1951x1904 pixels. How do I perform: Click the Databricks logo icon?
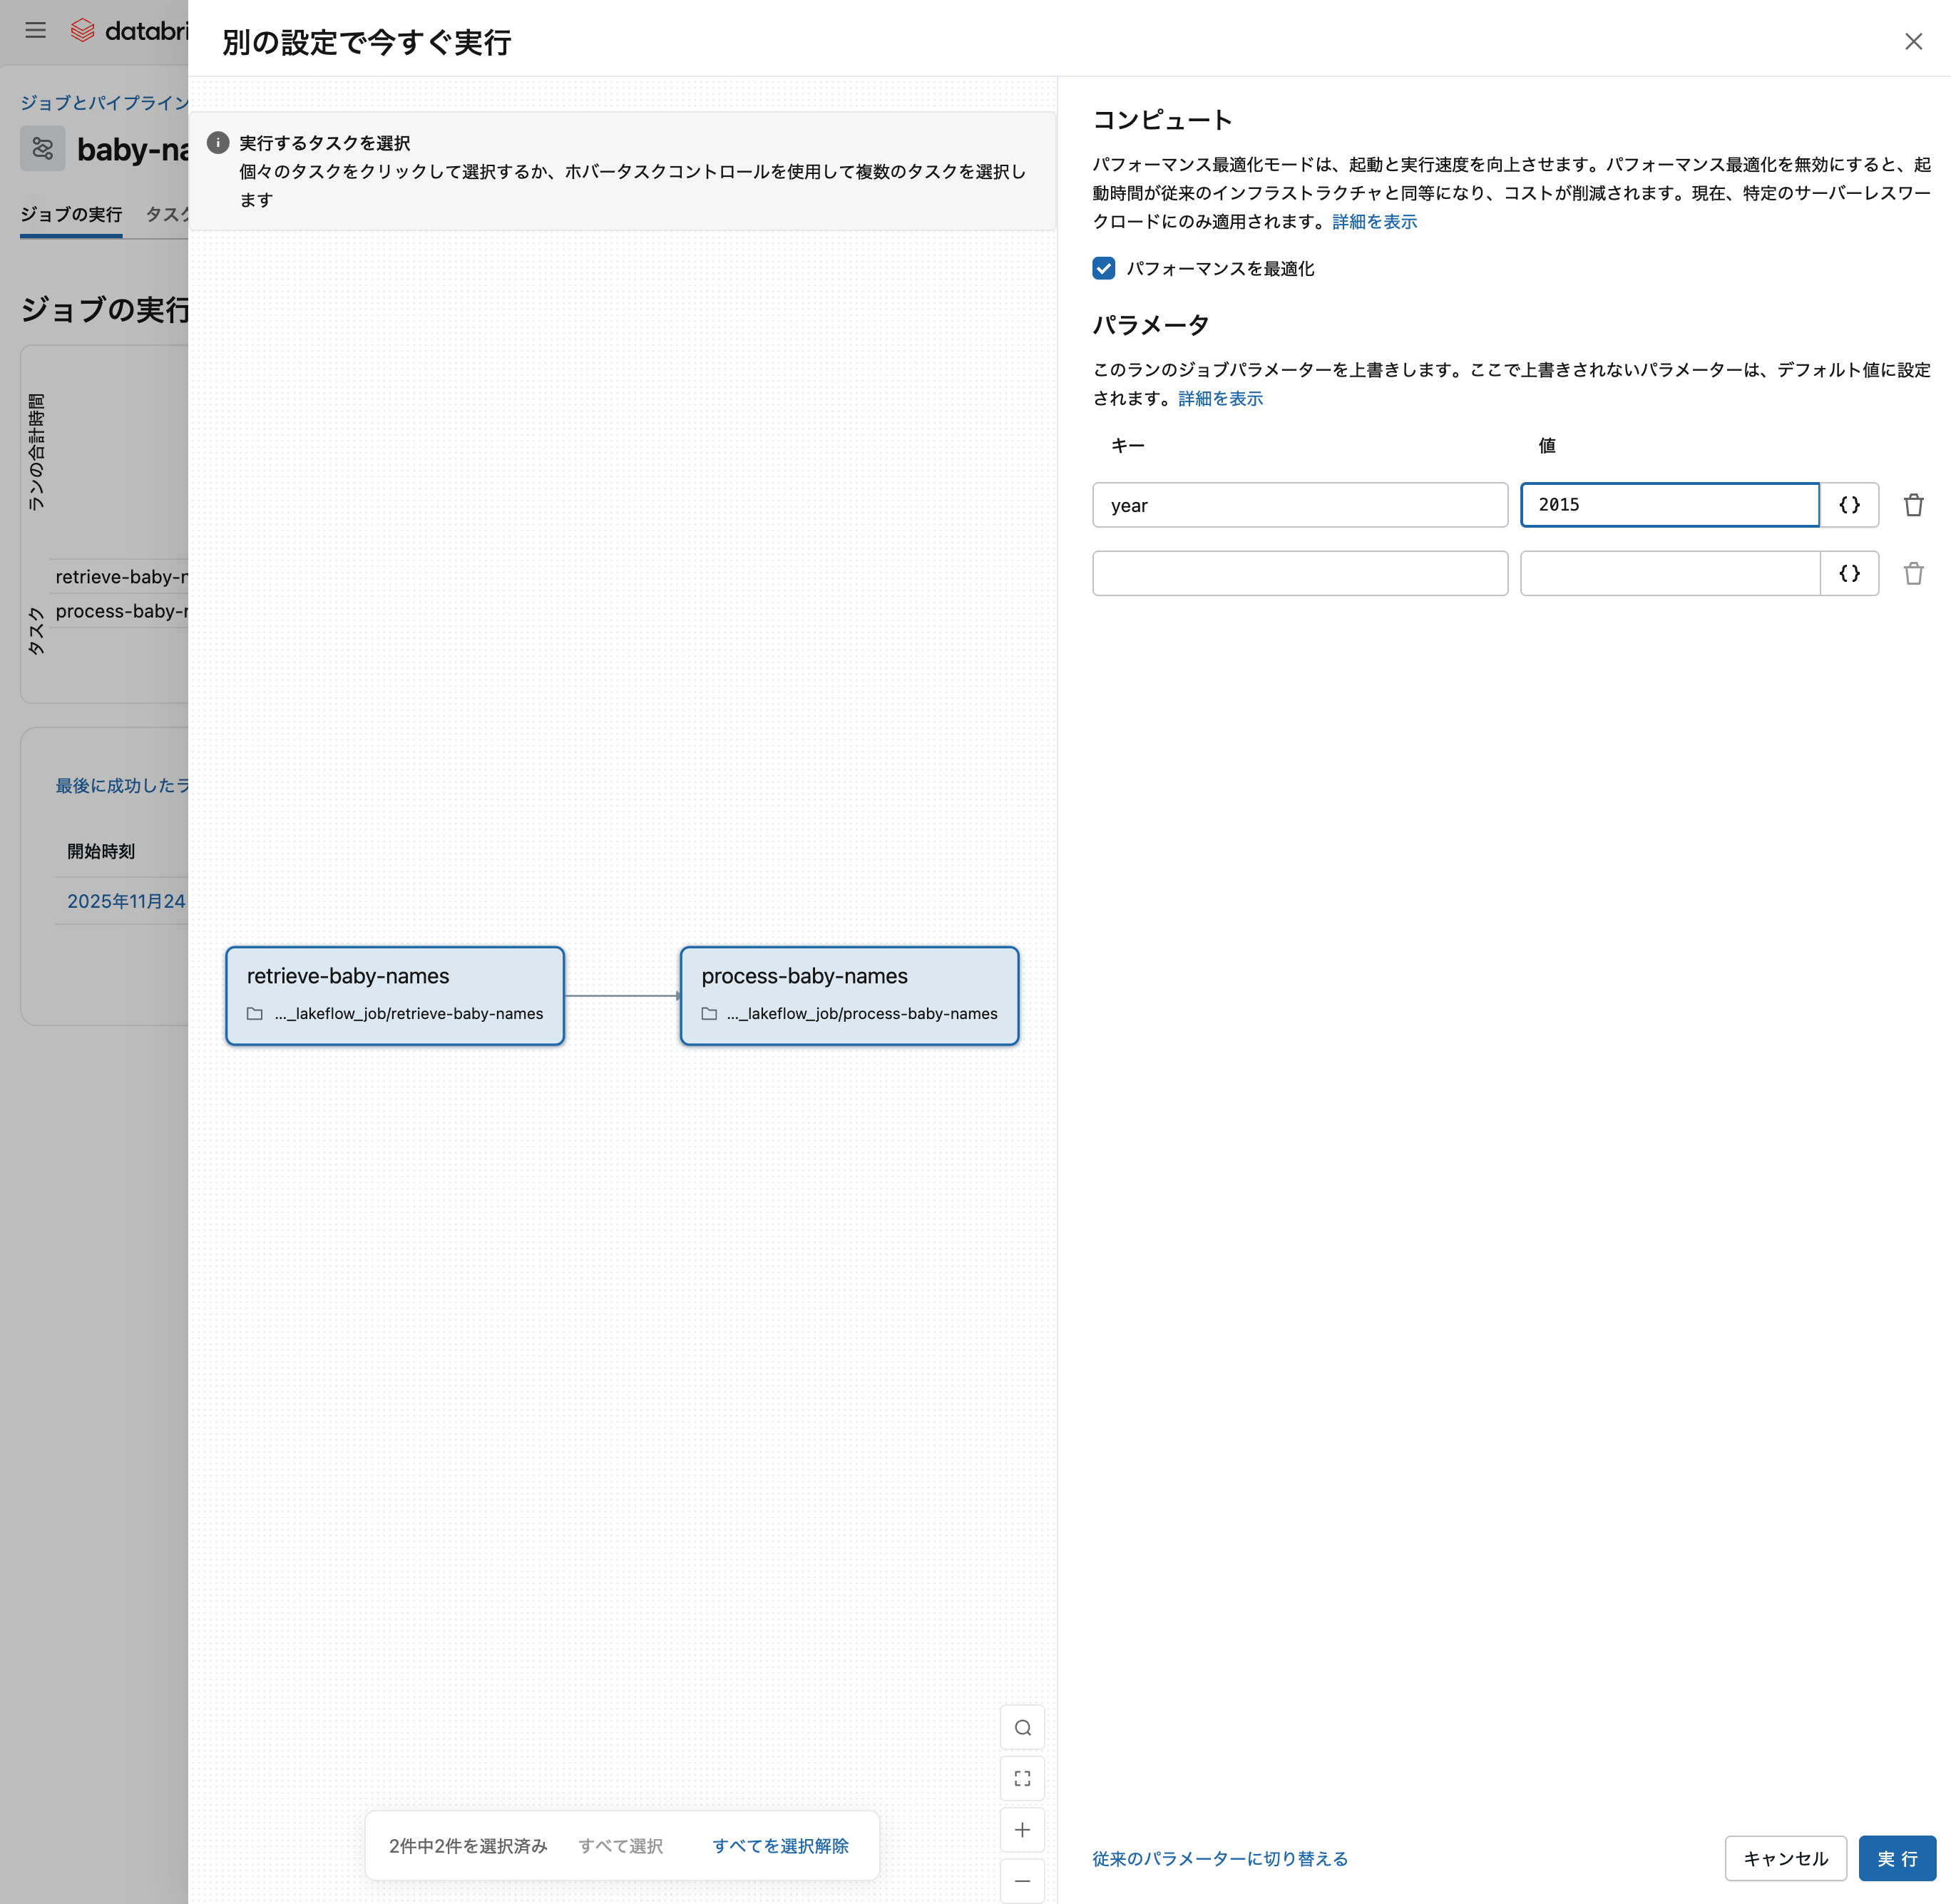point(82,30)
